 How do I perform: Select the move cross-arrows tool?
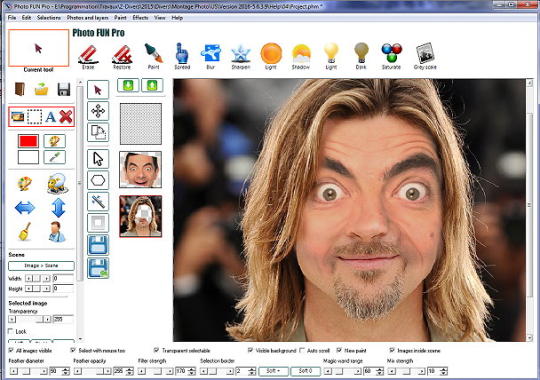[98, 111]
